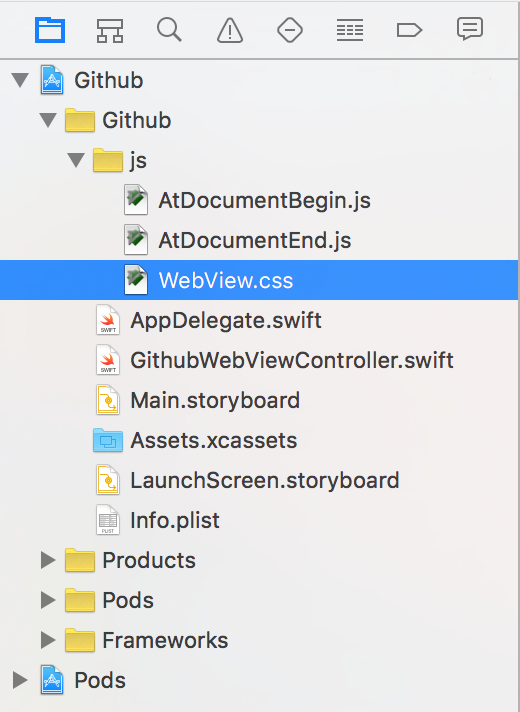The height and width of the screenshot is (712, 520).
Task: Open the Test navigator diamond icon
Action: click(x=290, y=30)
